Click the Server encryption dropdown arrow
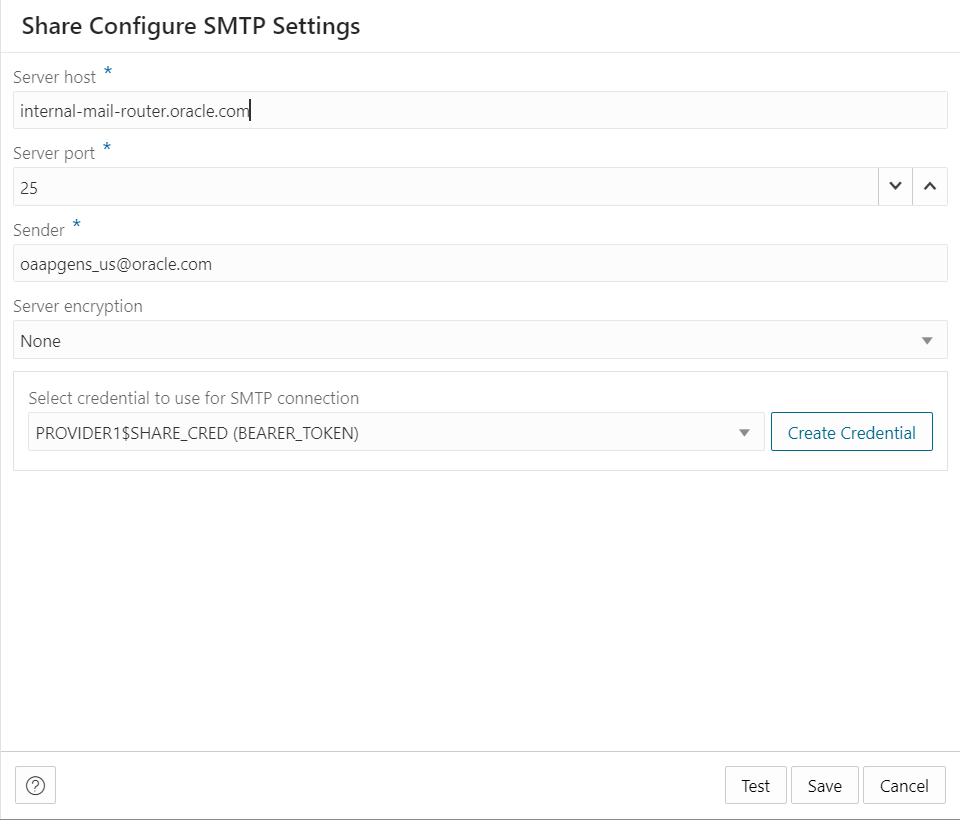The width and height of the screenshot is (960, 820). click(927, 341)
